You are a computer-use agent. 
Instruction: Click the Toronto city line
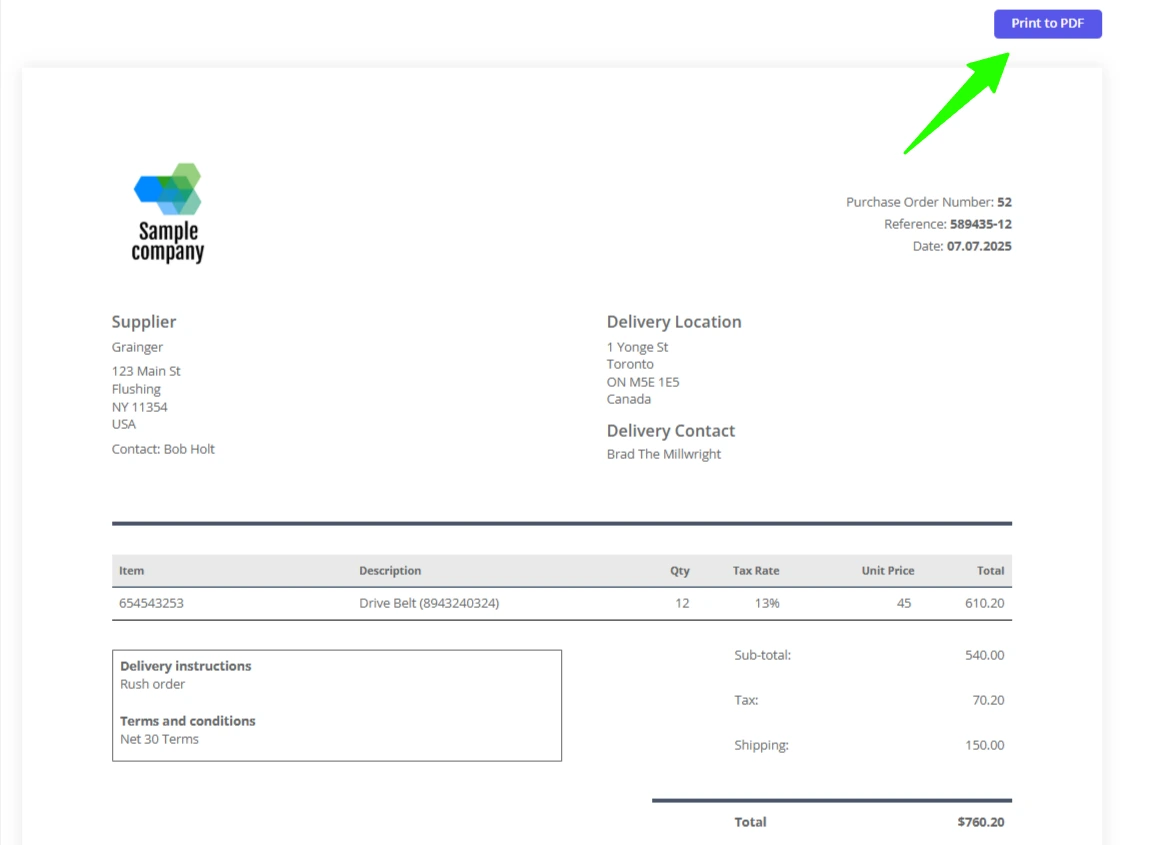[630, 364]
